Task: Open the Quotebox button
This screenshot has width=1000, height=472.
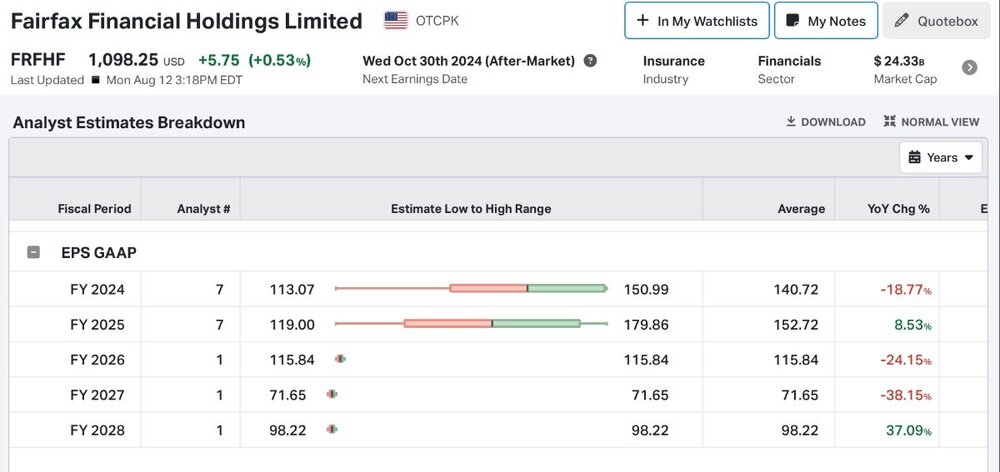Action: [x=936, y=20]
